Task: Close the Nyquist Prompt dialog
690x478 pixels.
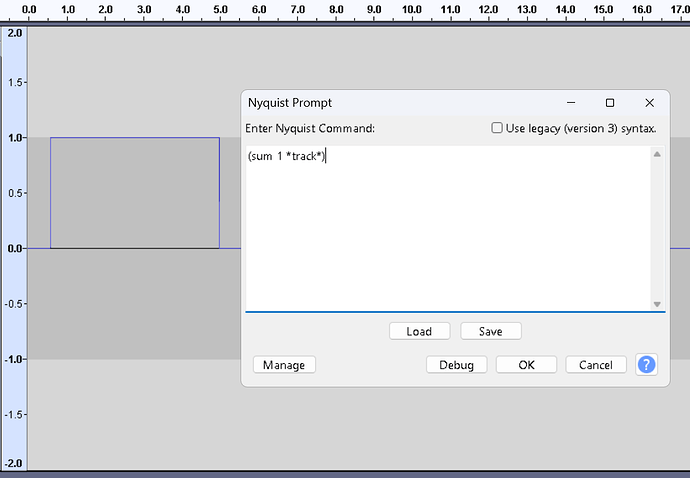Action: [649, 103]
